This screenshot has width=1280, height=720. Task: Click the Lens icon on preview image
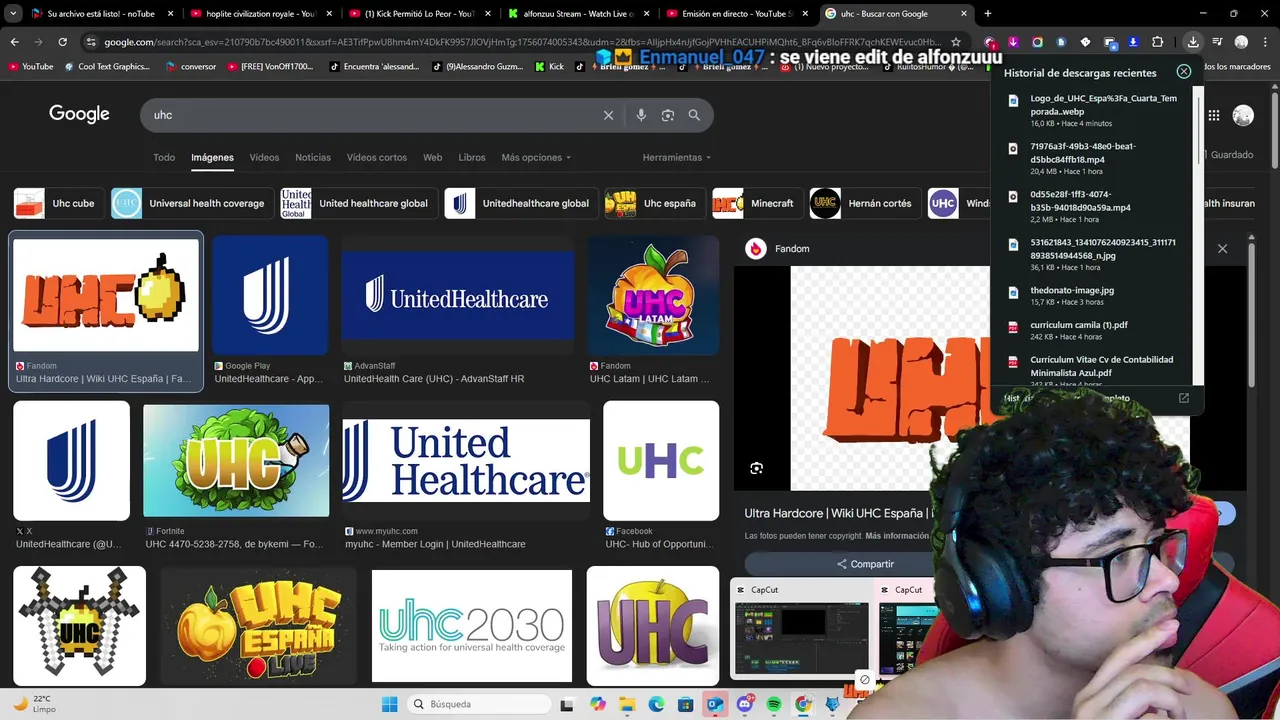click(x=756, y=468)
